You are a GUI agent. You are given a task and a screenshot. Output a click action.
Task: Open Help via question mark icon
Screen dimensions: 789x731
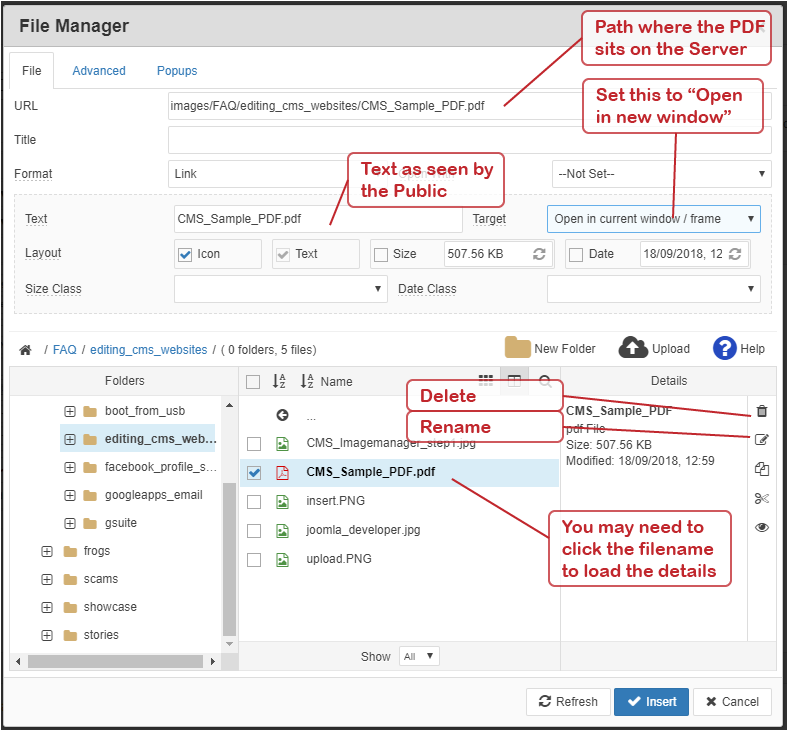coord(725,348)
